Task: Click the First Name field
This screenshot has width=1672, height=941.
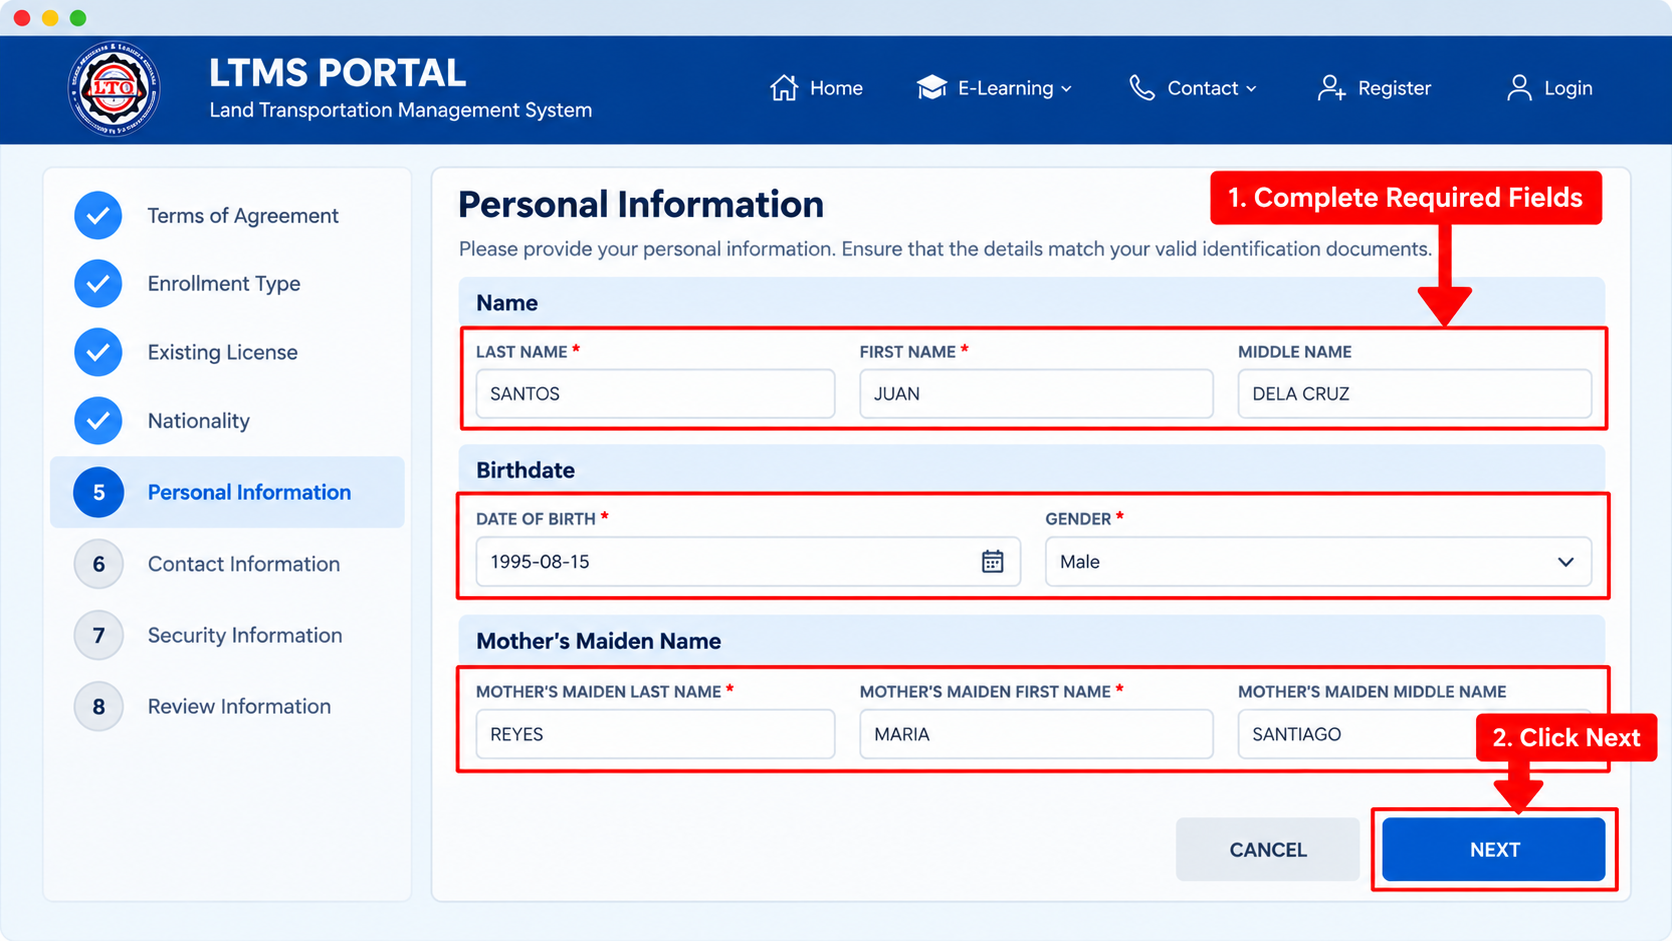Action: (1036, 394)
